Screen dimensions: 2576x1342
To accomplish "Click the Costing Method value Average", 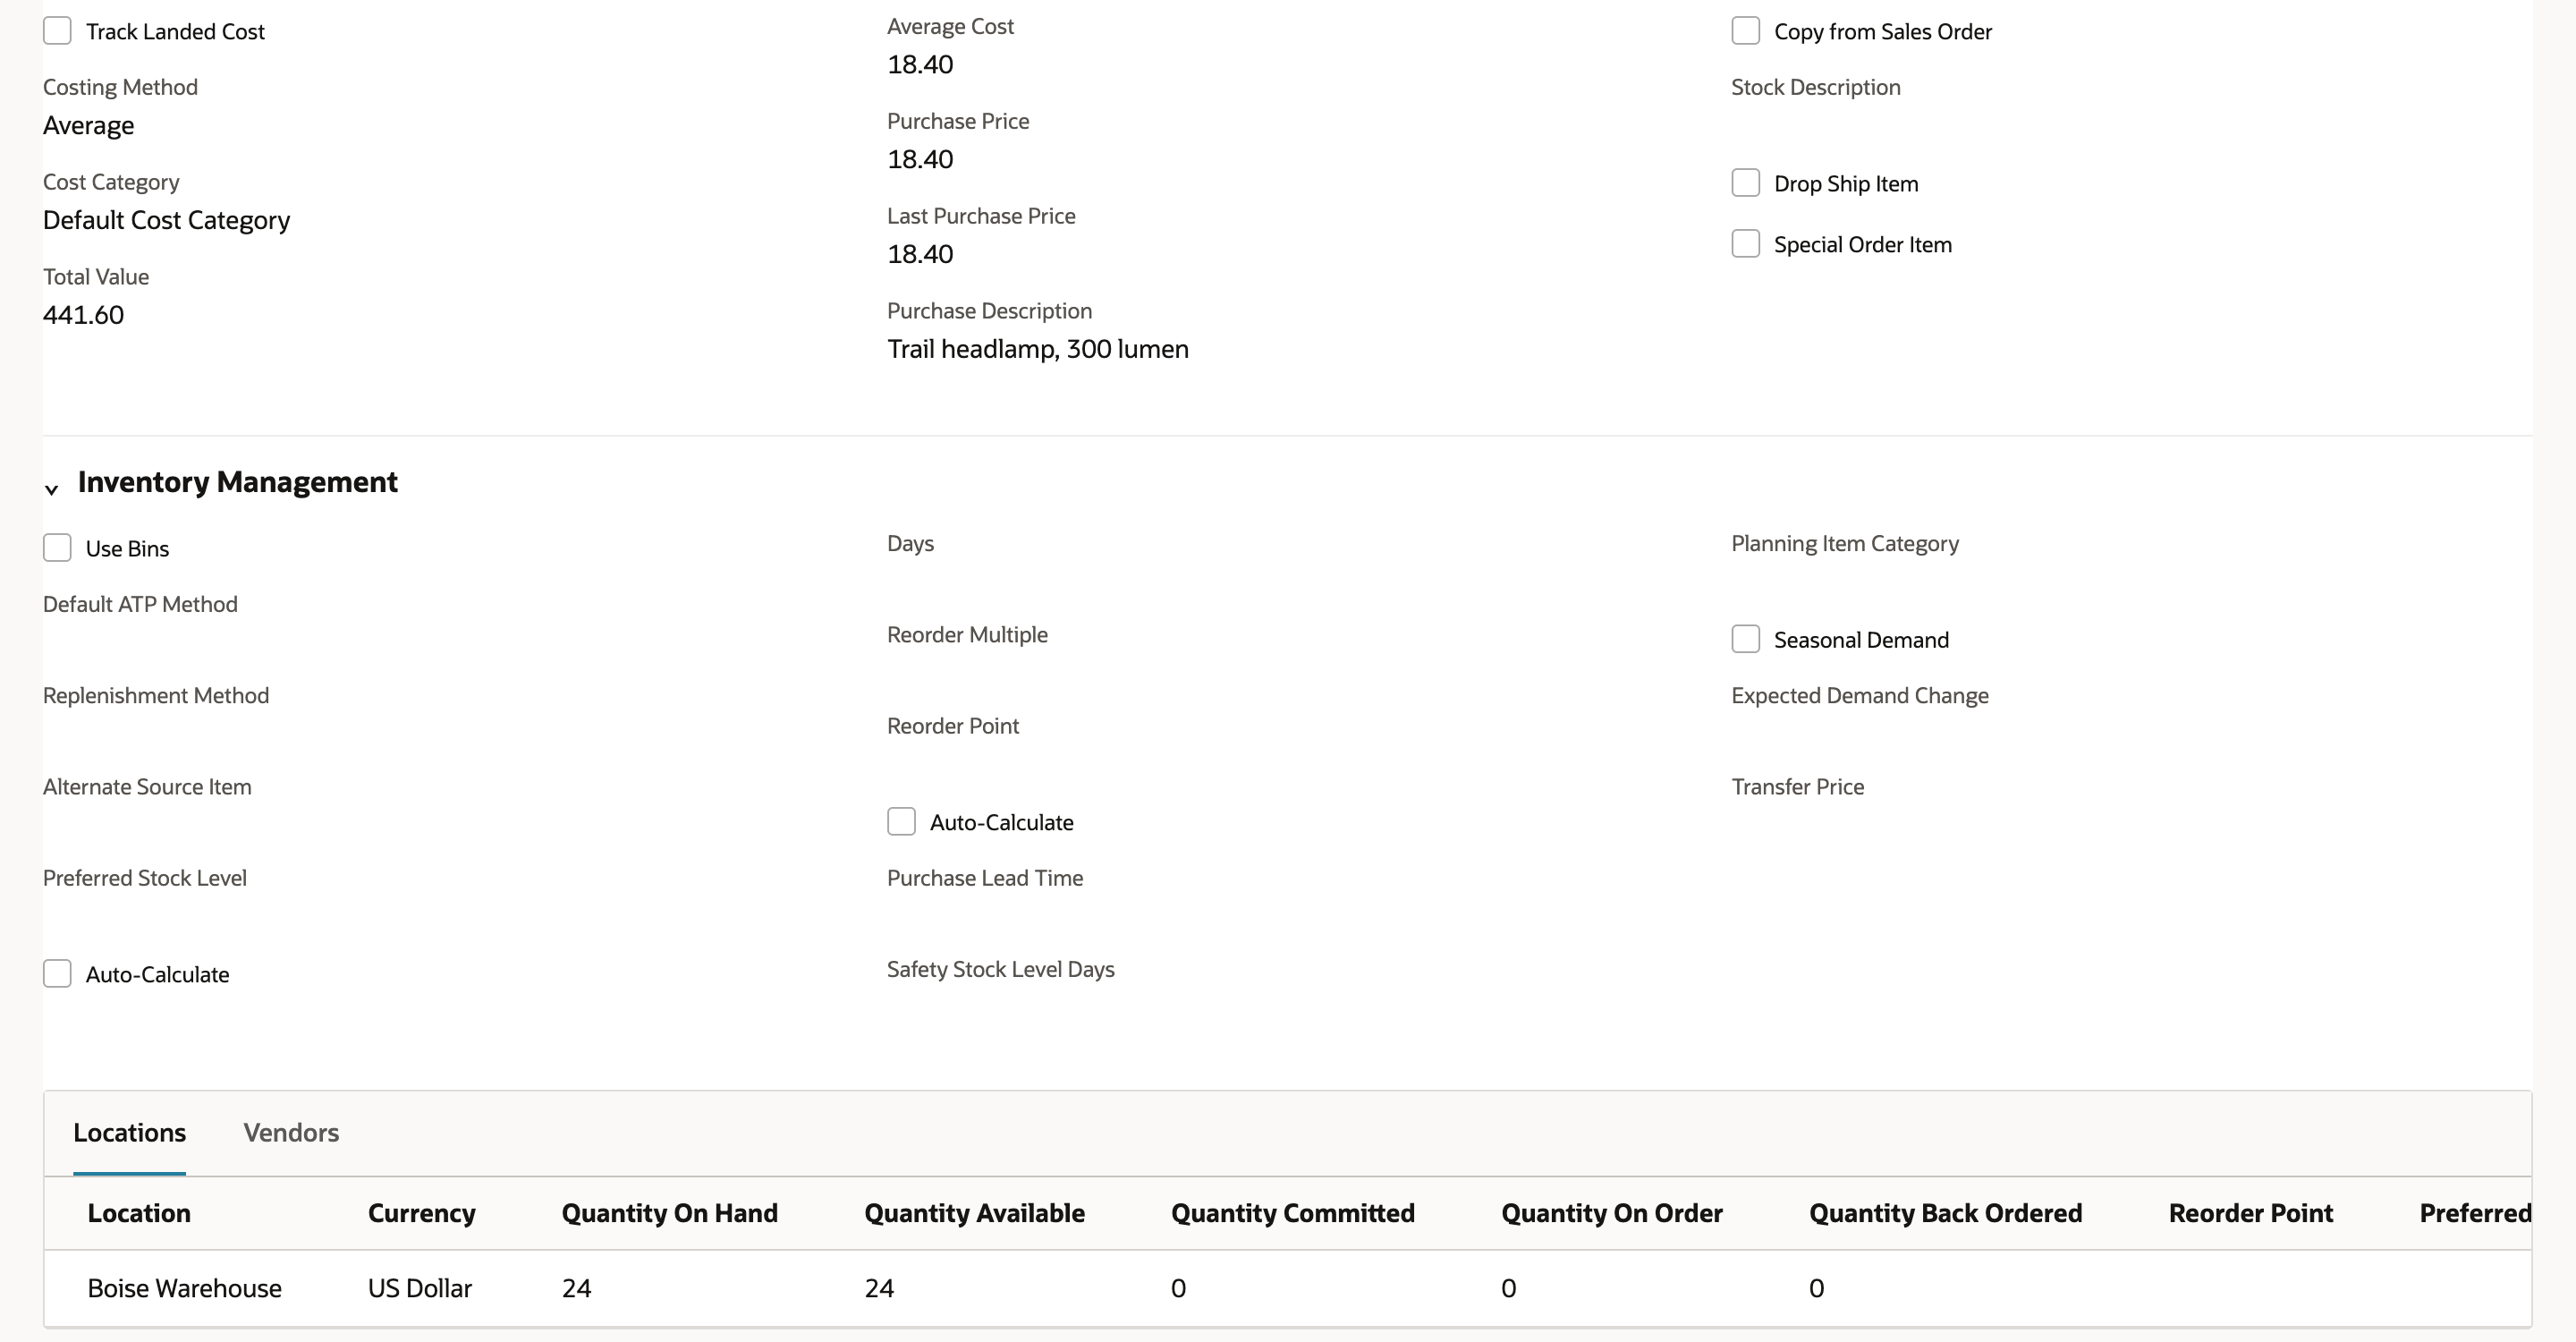I will tap(88, 126).
